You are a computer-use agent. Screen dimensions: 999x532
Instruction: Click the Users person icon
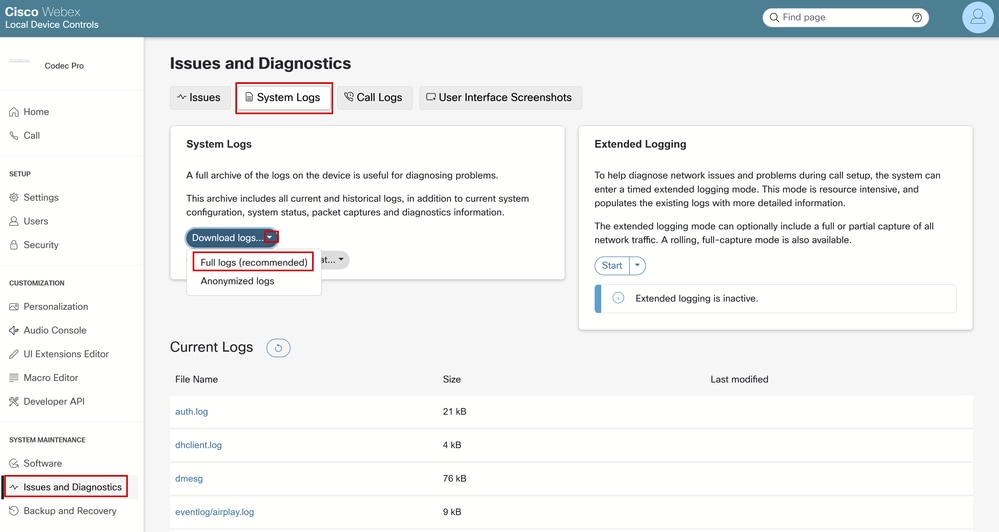(13, 221)
